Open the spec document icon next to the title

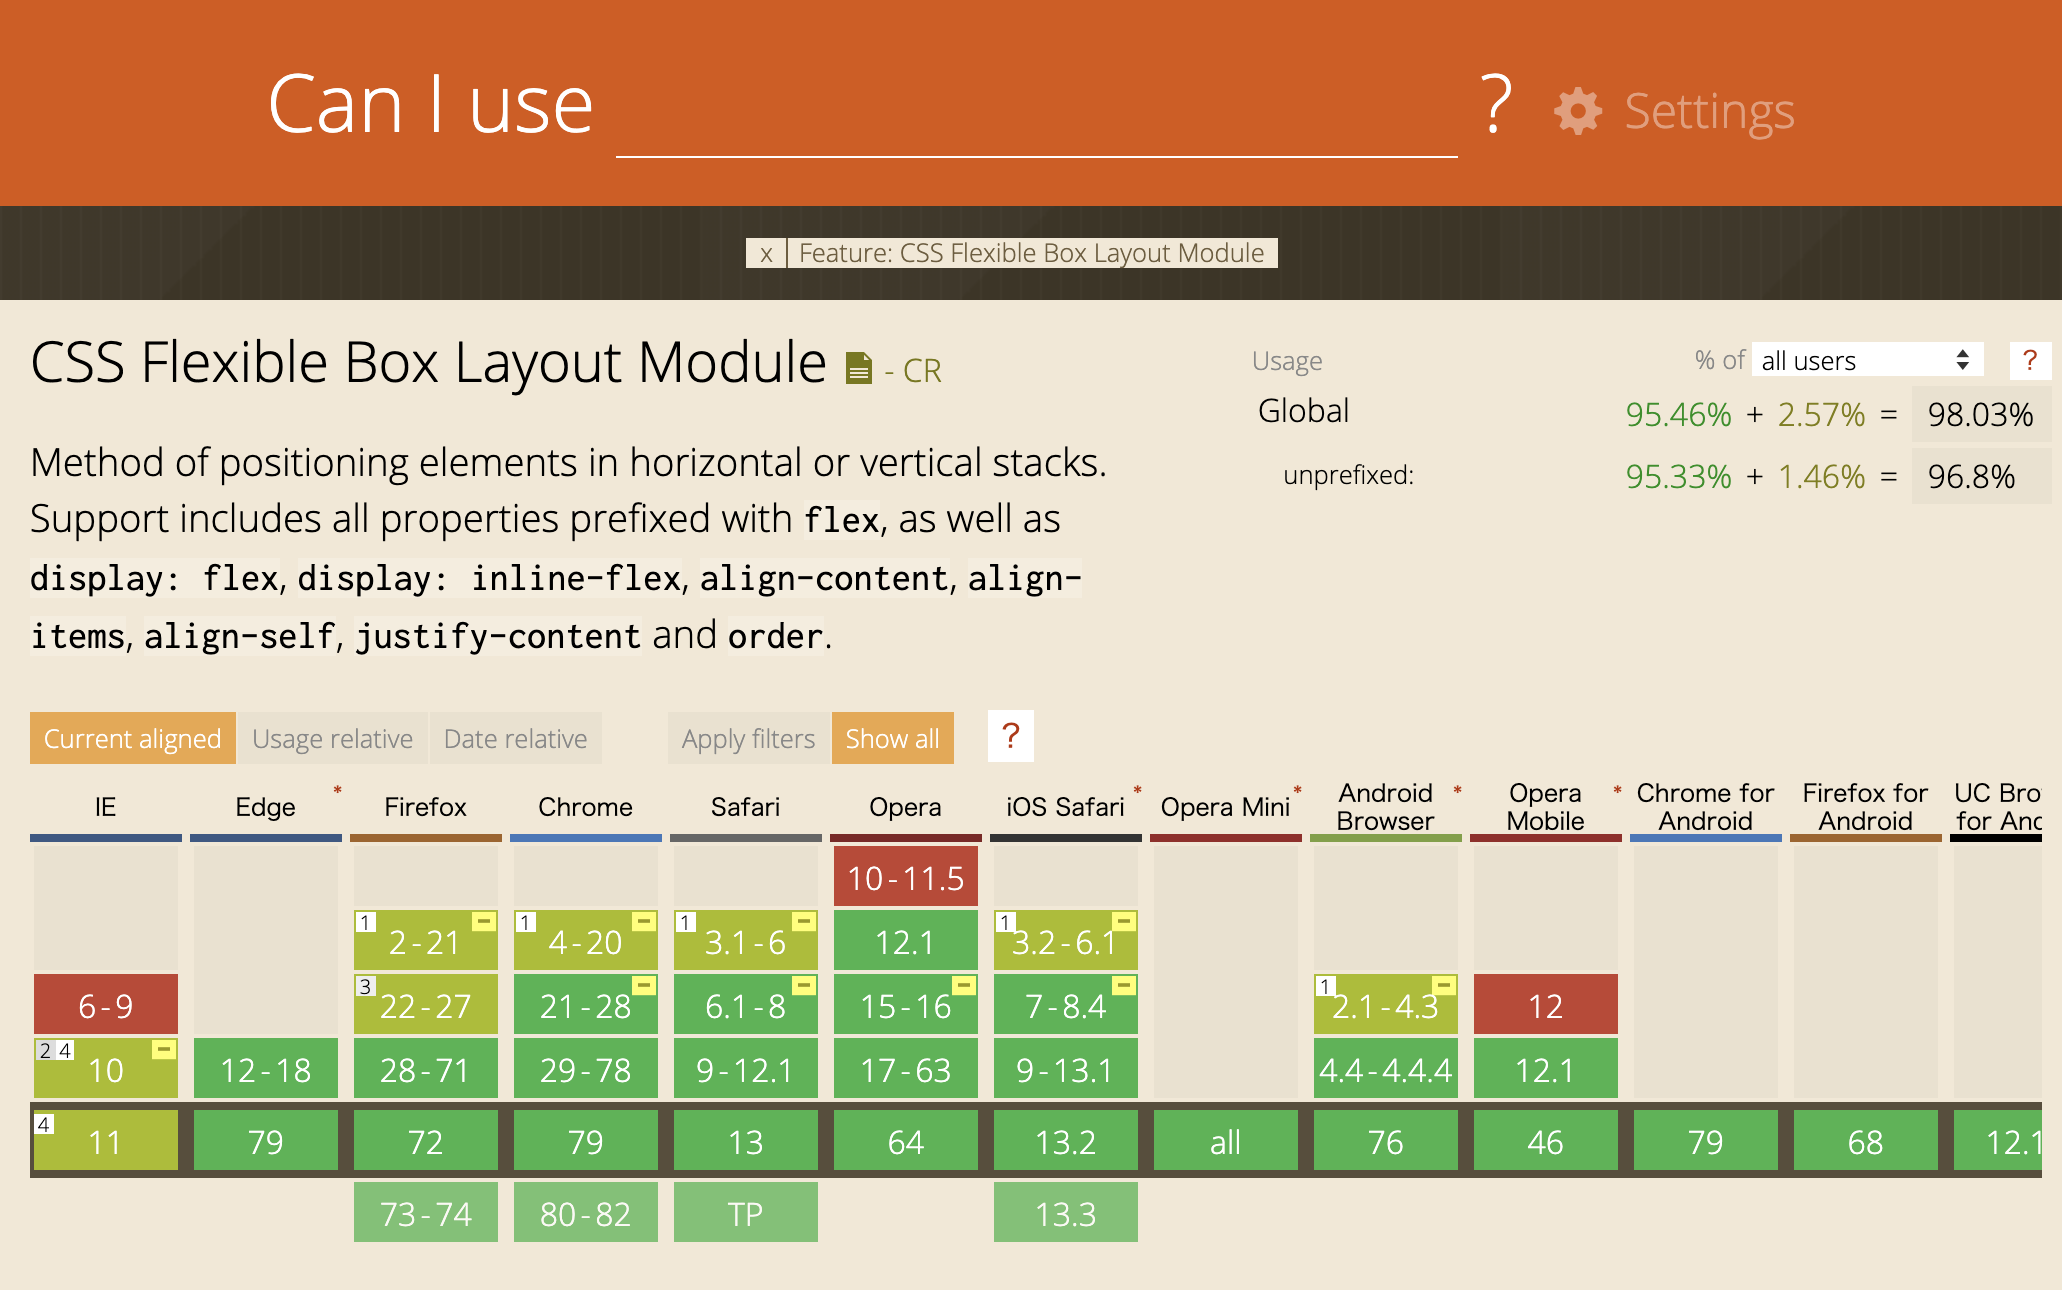click(858, 368)
